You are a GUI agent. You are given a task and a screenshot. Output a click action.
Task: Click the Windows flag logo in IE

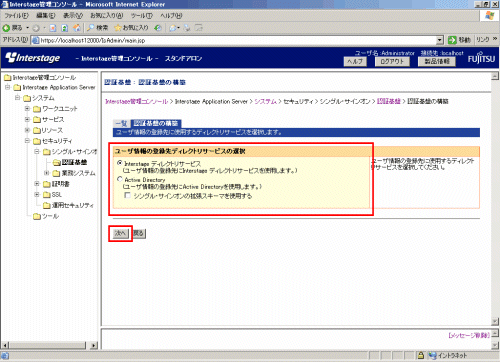click(489, 16)
